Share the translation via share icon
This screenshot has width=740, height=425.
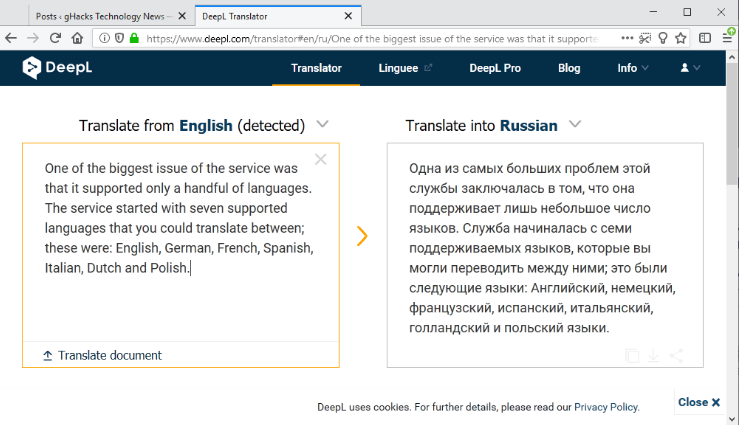[676, 356]
